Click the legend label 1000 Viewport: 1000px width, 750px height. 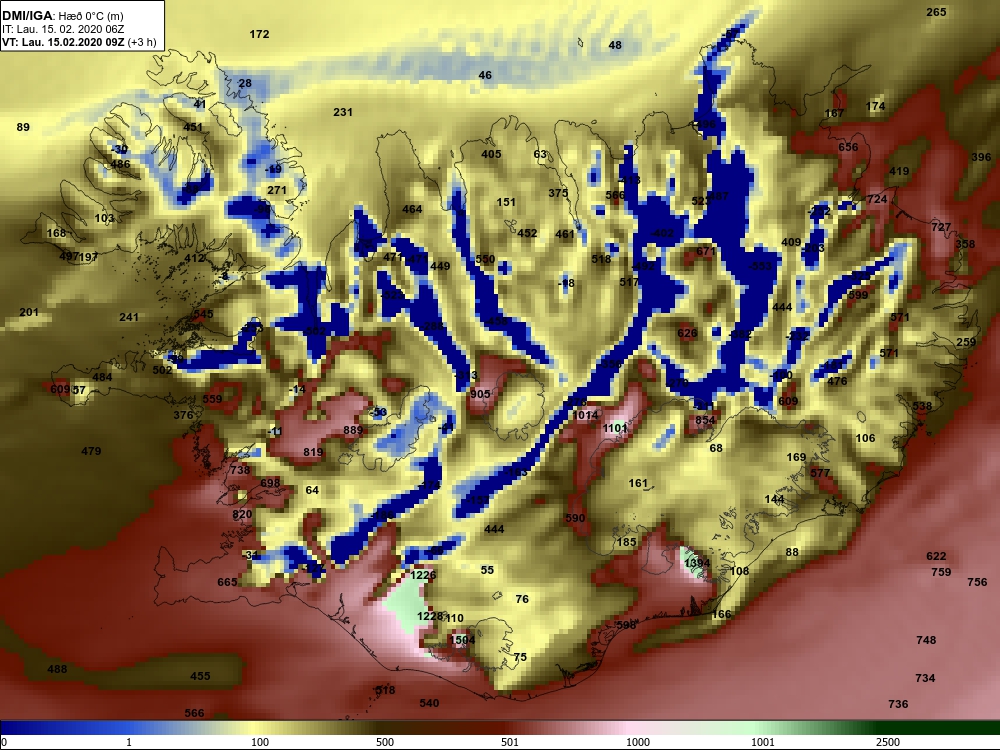638,742
